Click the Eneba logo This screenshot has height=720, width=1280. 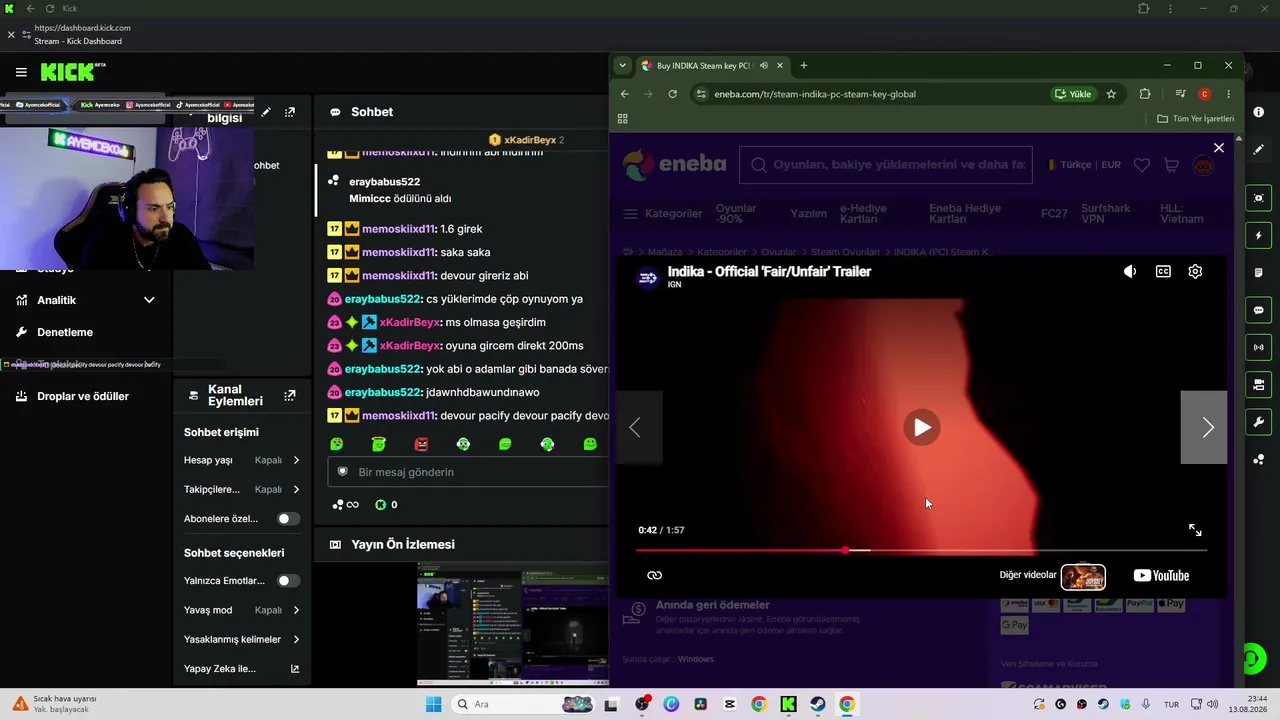[x=674, y=164]
